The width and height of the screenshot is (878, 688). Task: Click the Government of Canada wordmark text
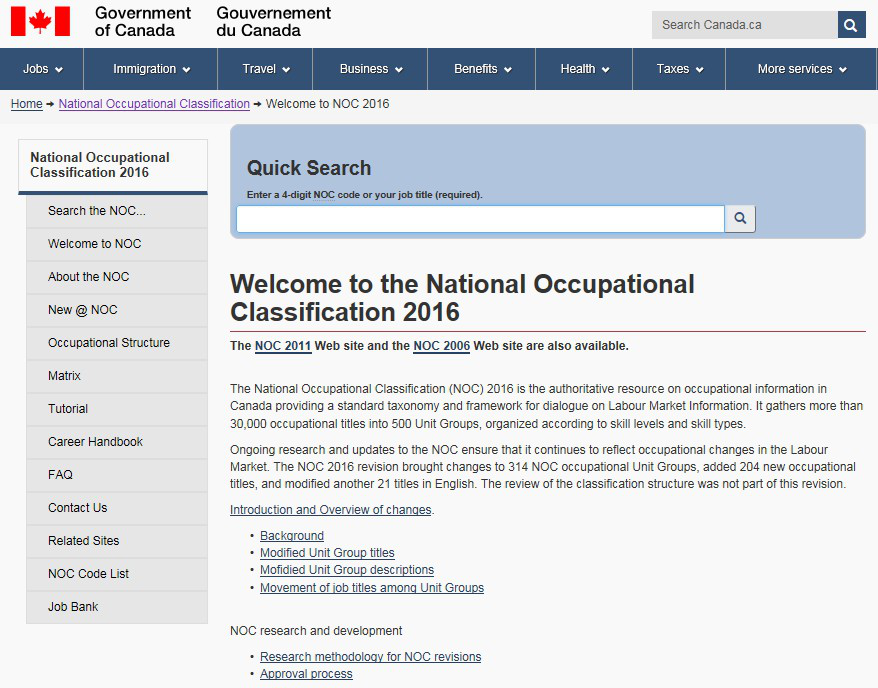pos(143,21)
